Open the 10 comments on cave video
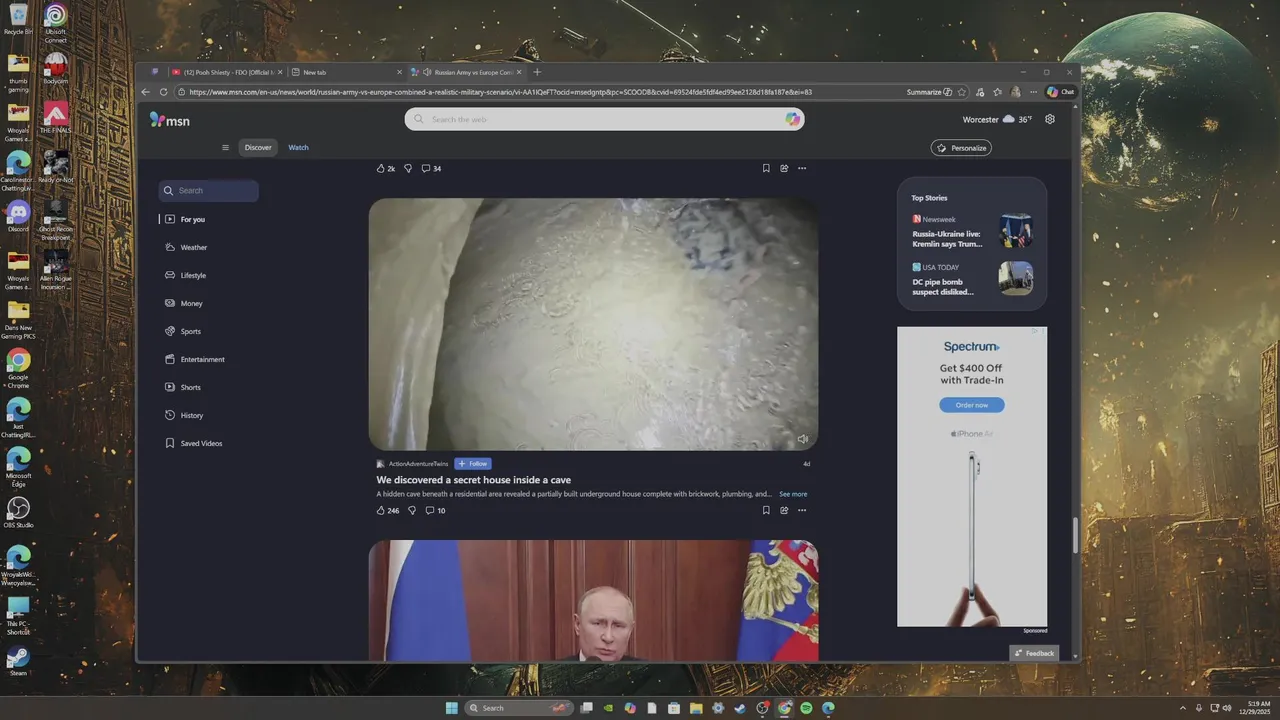Viewport: 1280px width, 720px height. coord(435,510)
